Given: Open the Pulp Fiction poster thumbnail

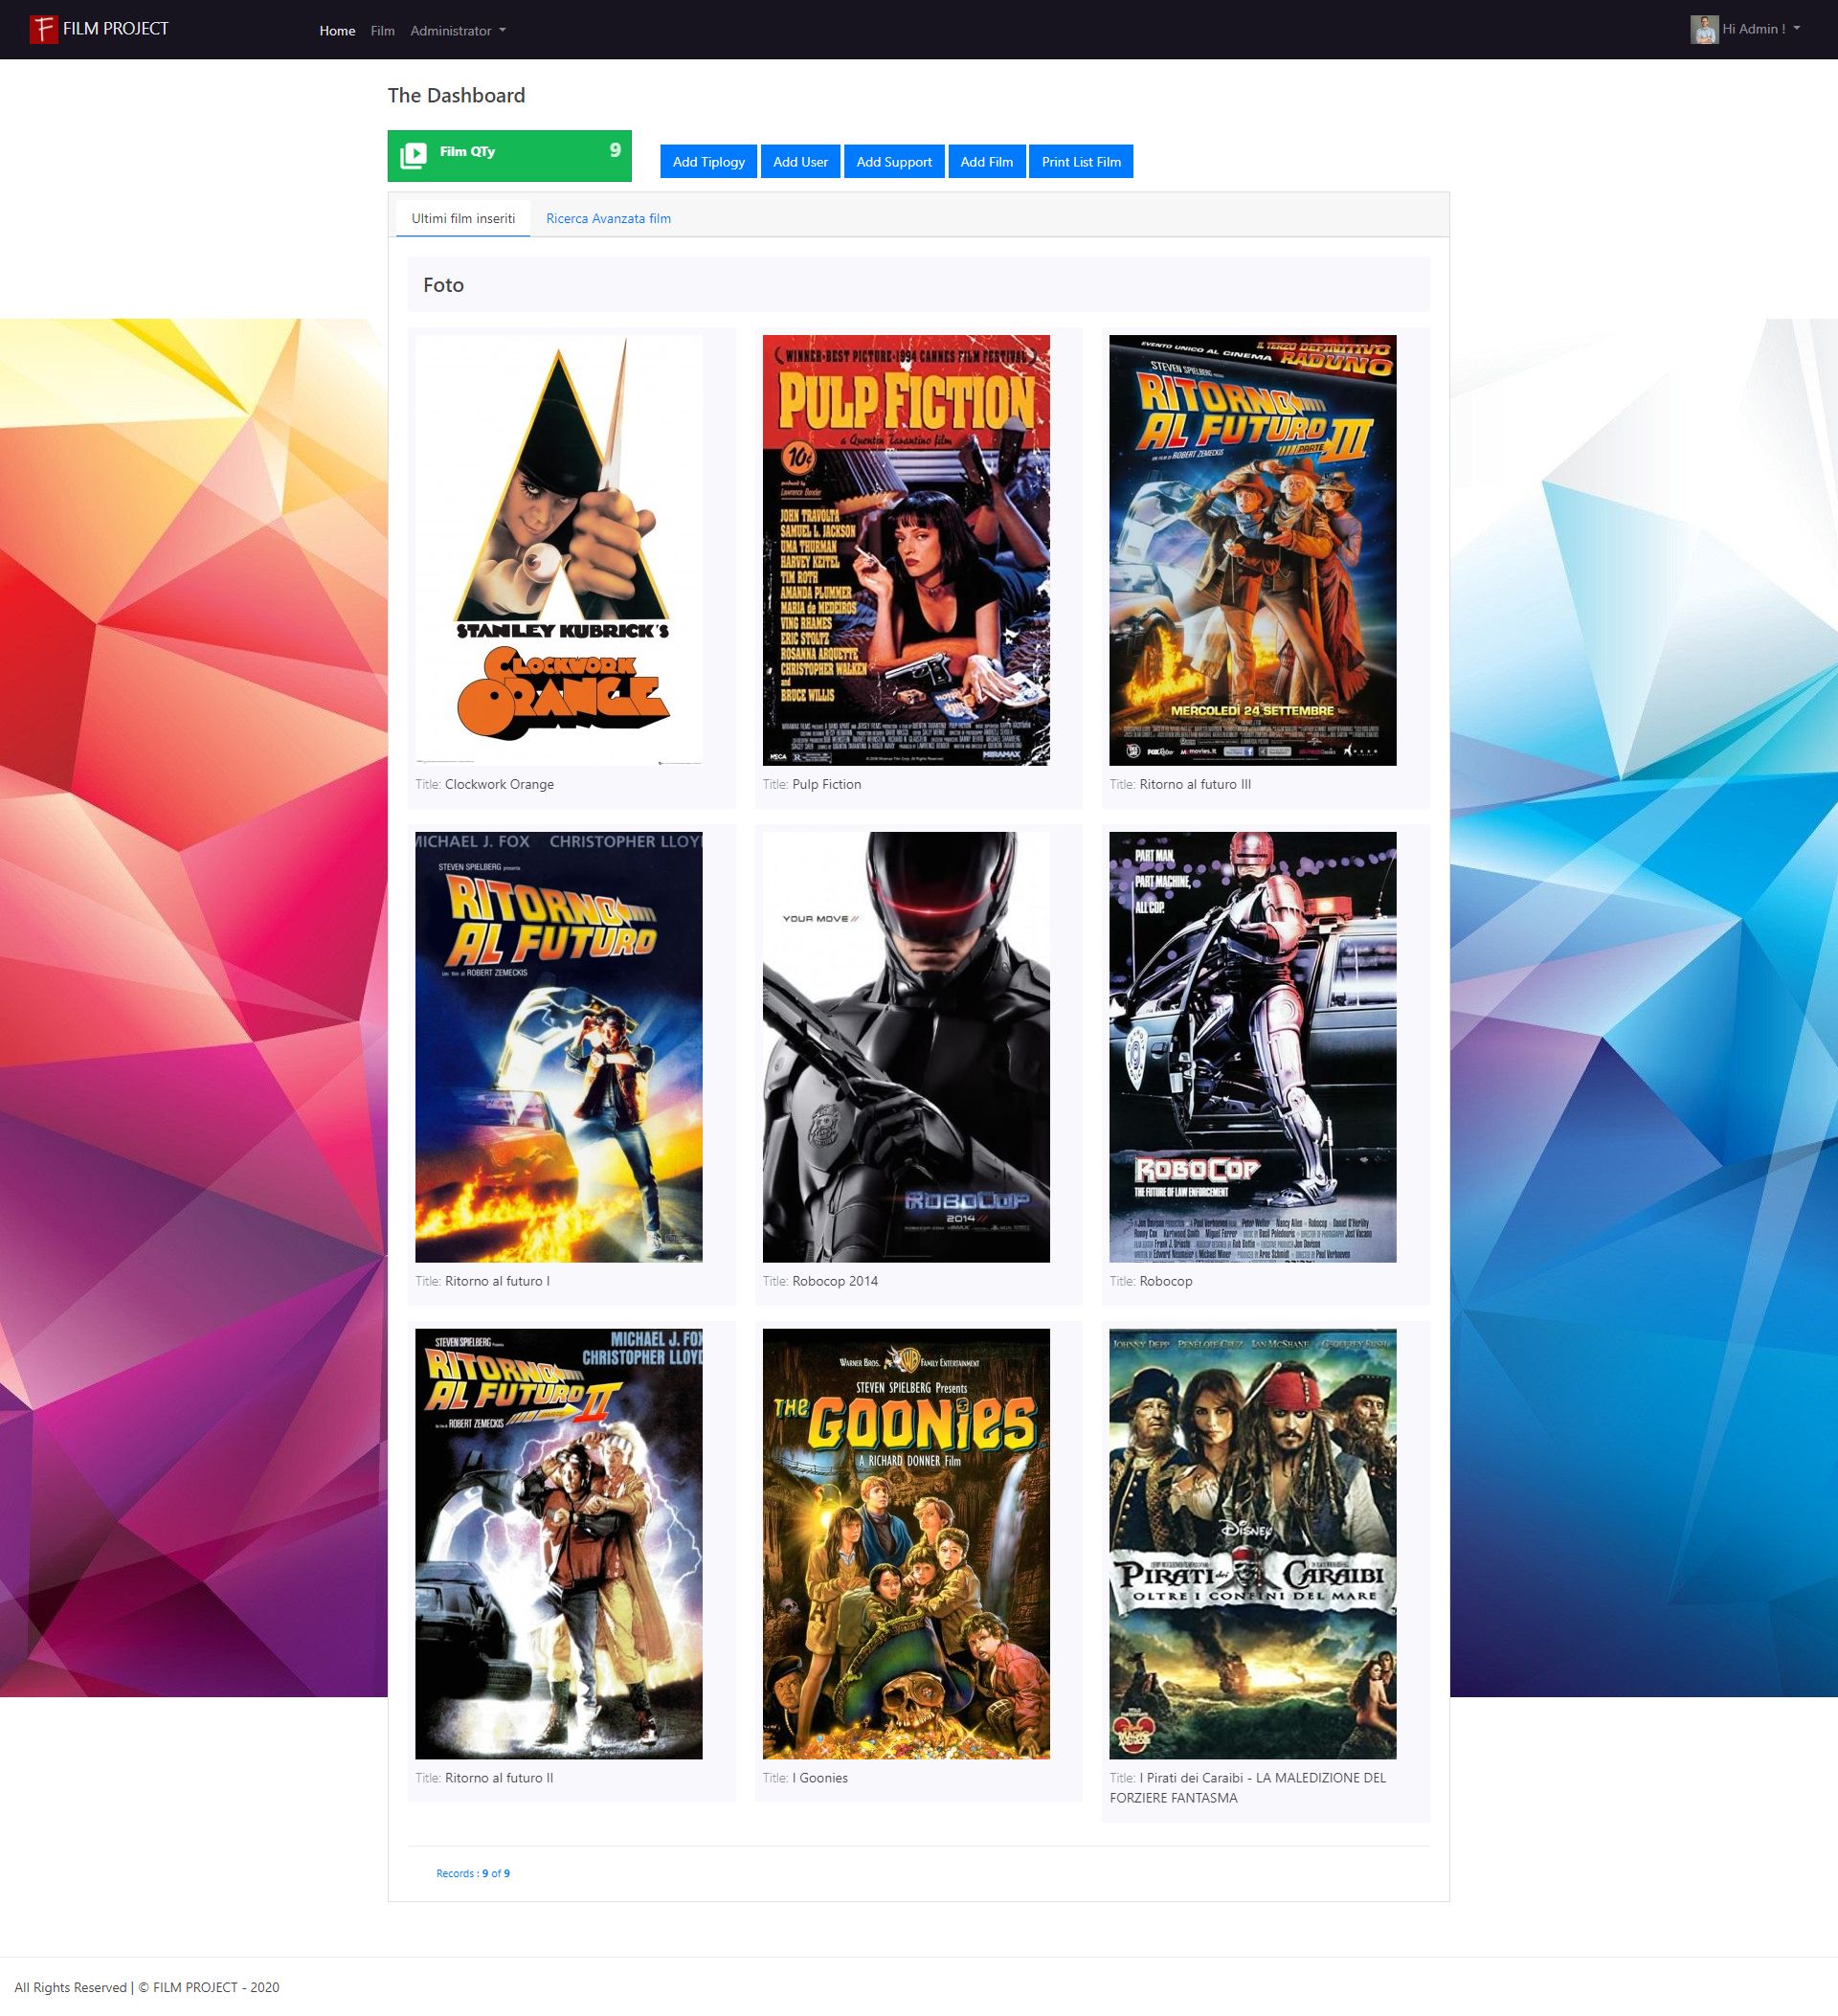Looking at the screenshot, I should (x=905, y=550).
